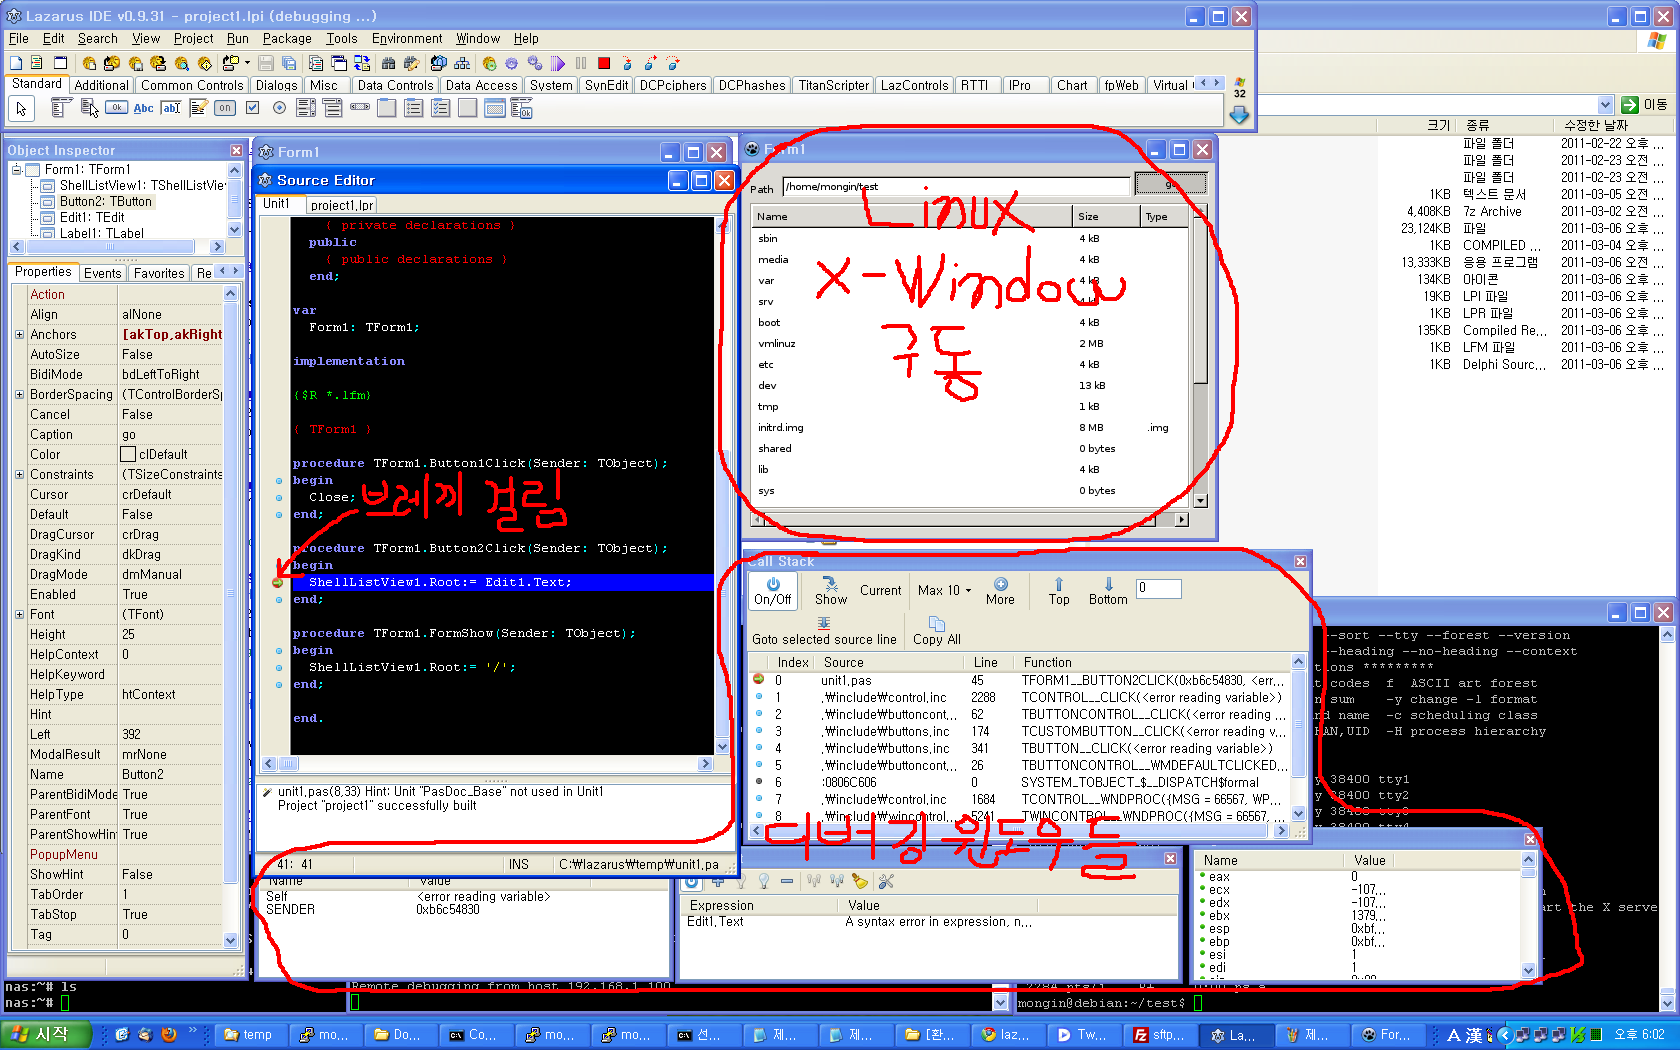Select the TRadioButton palette component
Viewport: 1680px width, 1050px height.
click(x=280, y=108)
